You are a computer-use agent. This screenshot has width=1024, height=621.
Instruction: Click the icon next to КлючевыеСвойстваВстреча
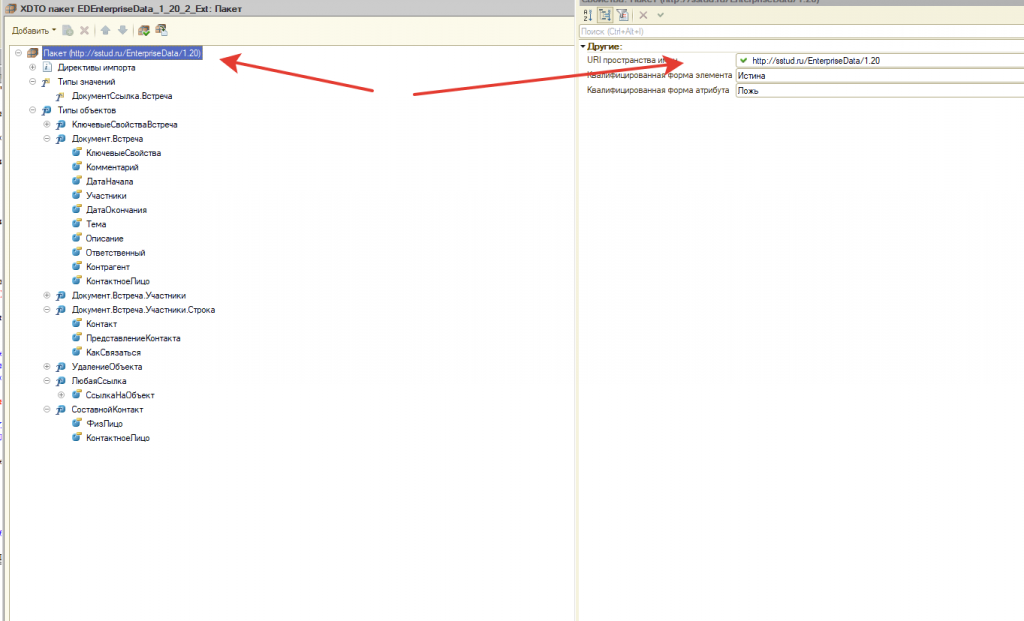point(61,125)
